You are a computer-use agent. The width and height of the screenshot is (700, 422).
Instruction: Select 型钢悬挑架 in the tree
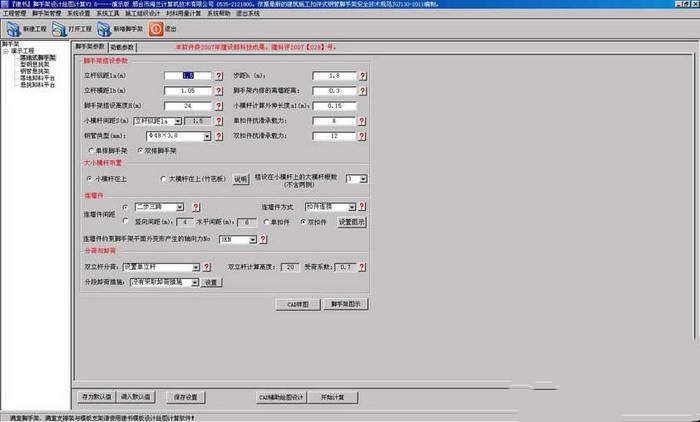pyautogui.click(x=35, y=64)
